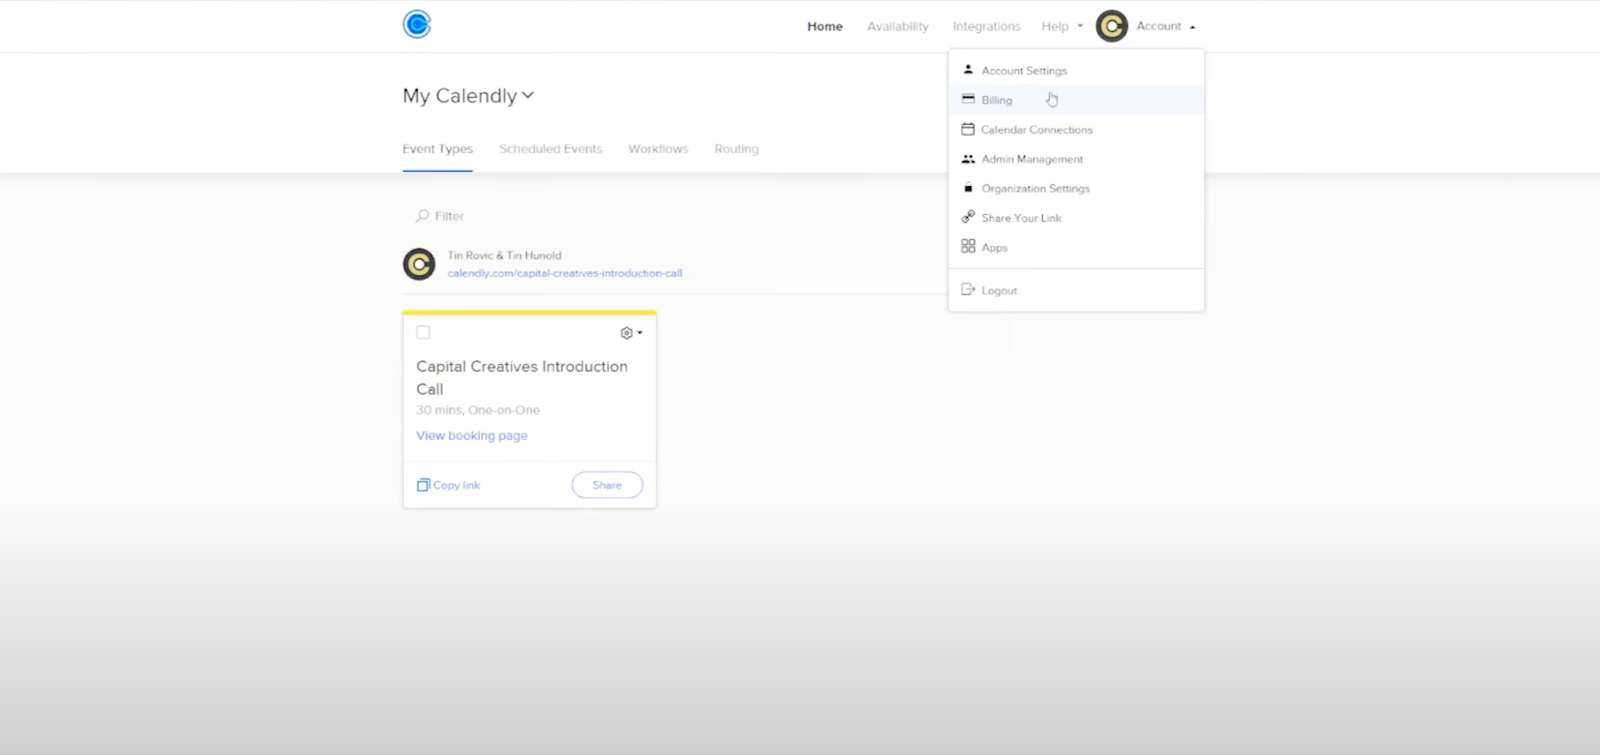Image resolution: width=1600 pixels, height=755 pixels.
Task: Click the credit card icon beside Billing
Action: [968, 99]
